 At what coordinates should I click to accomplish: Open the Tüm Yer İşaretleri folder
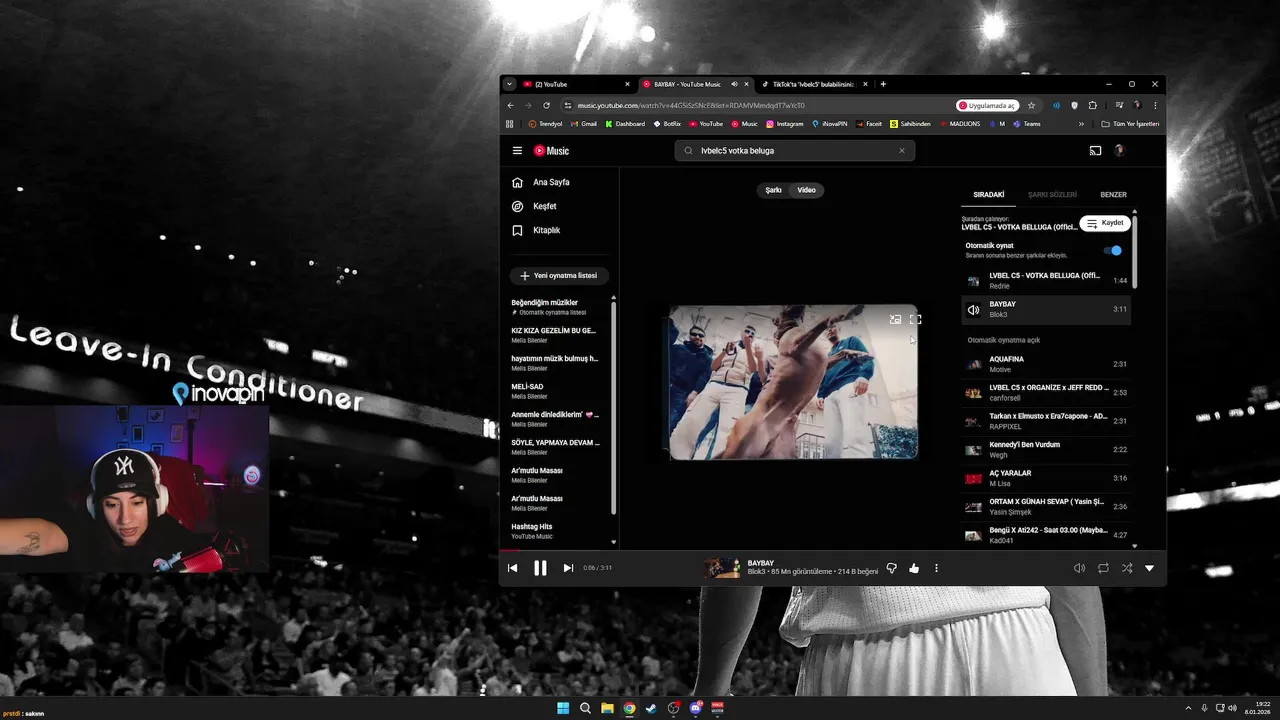point(1130,124)
